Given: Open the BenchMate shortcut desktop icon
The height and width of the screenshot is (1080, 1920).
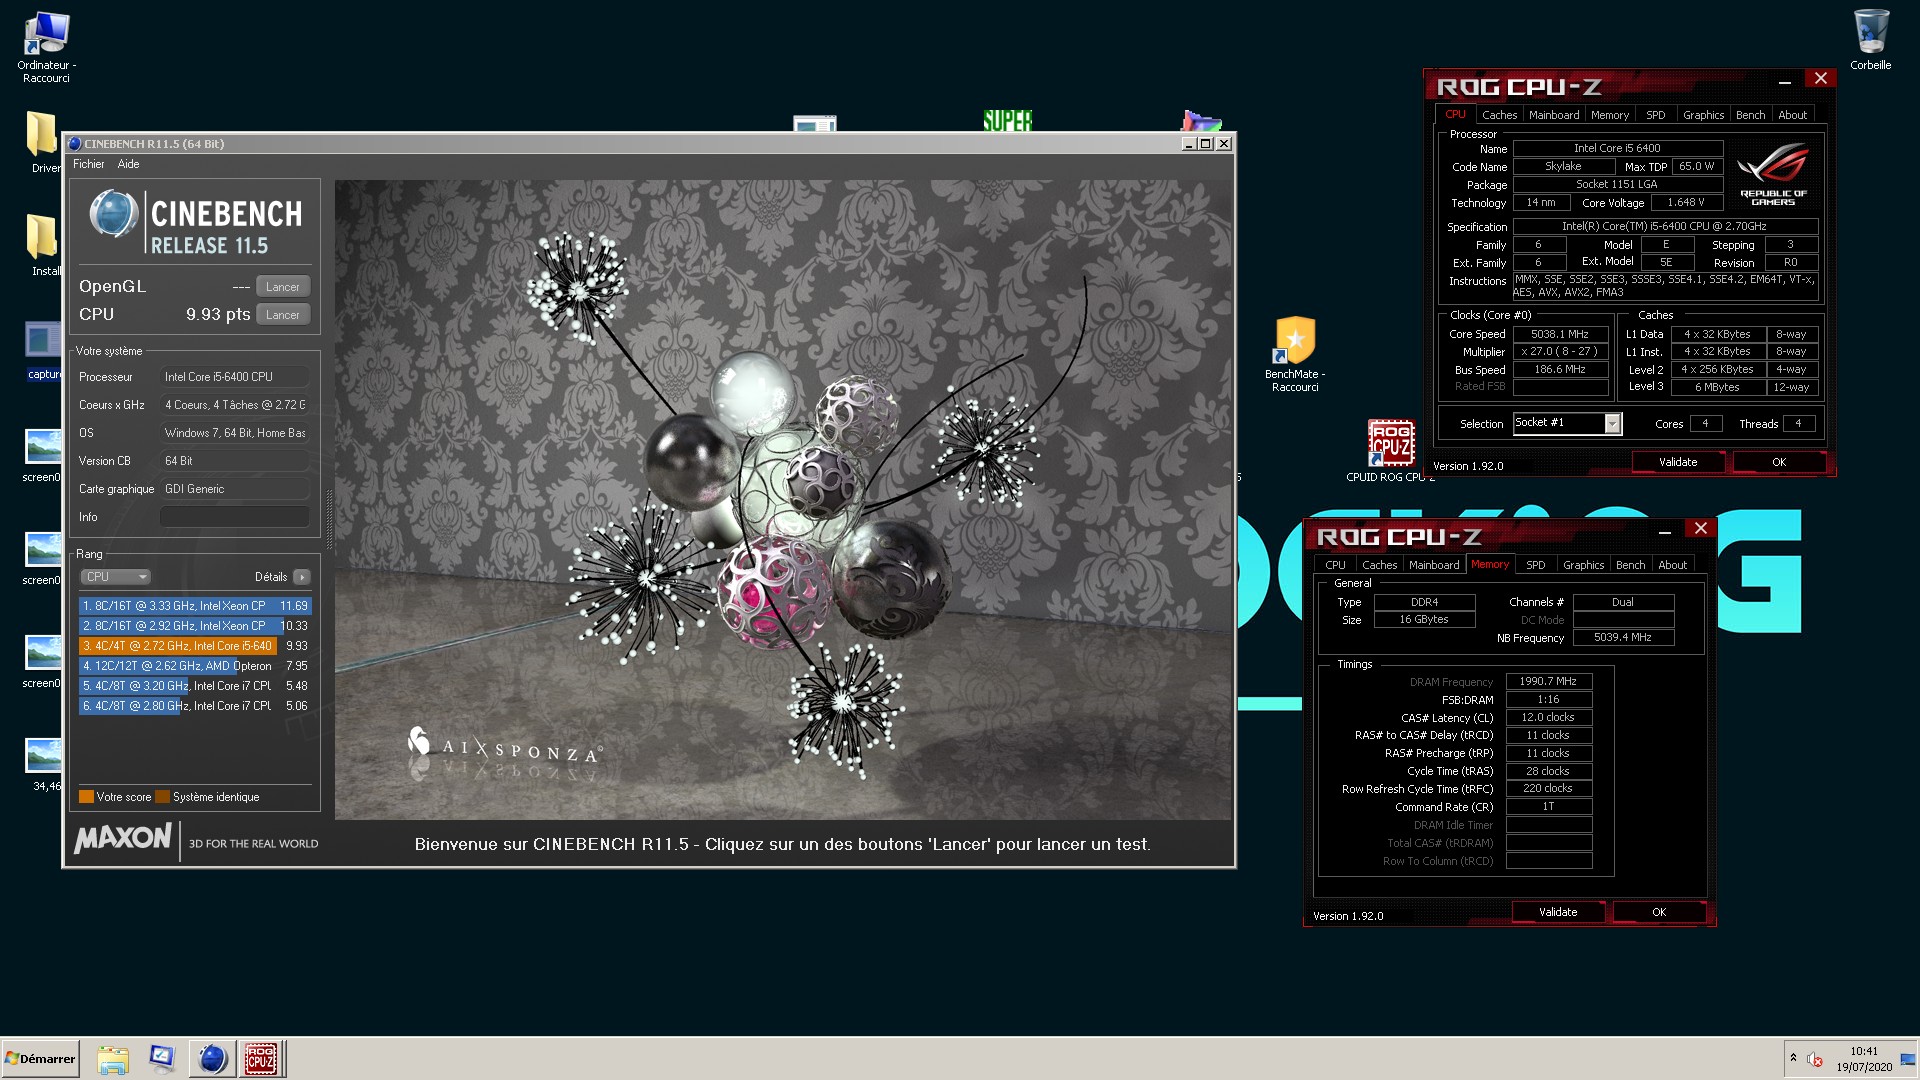Looking at the screenshot, I should (x=1295, y=354).
